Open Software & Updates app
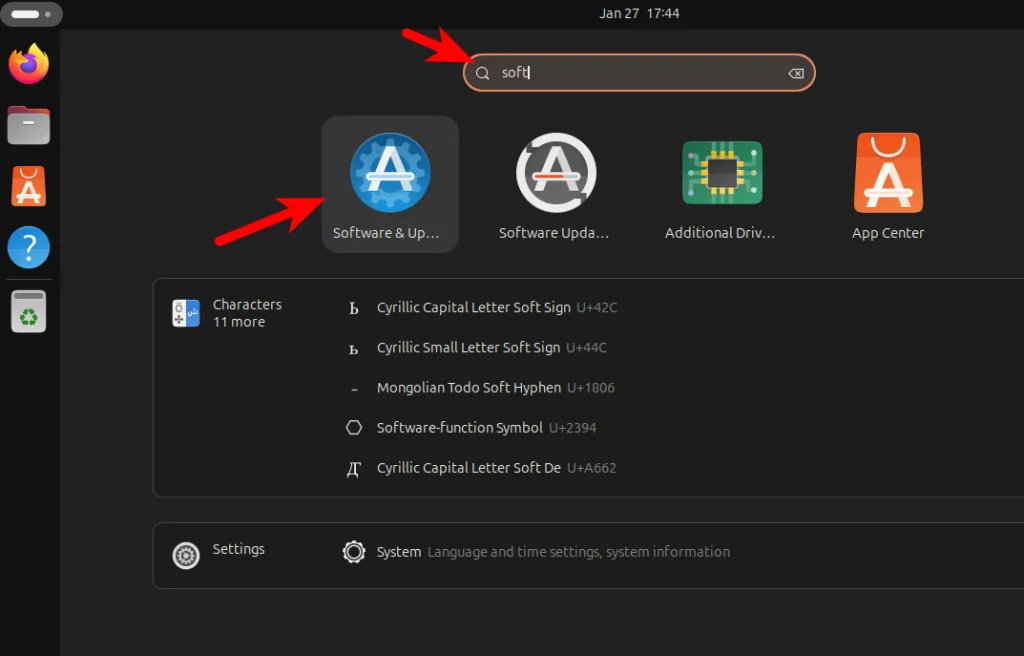 pyautogui.click(x=390, y=184)
